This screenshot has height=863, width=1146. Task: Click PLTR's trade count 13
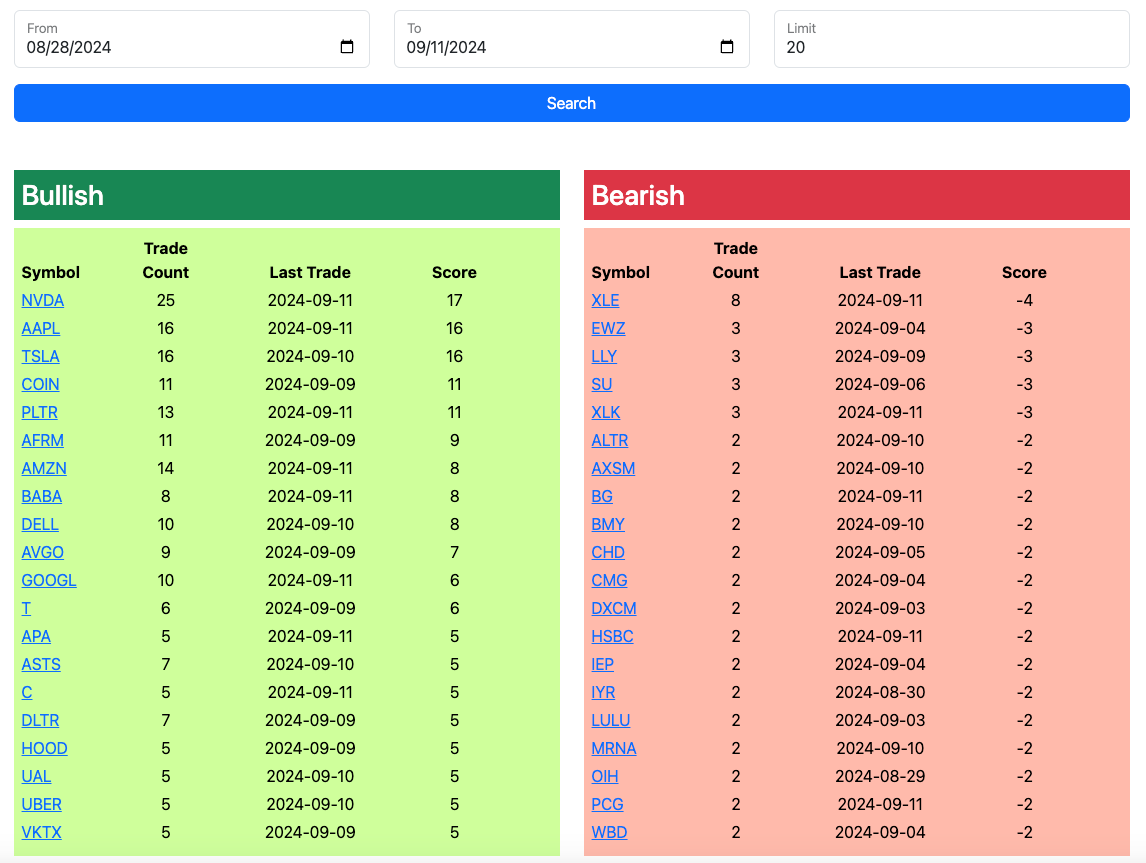pos(166,412)
